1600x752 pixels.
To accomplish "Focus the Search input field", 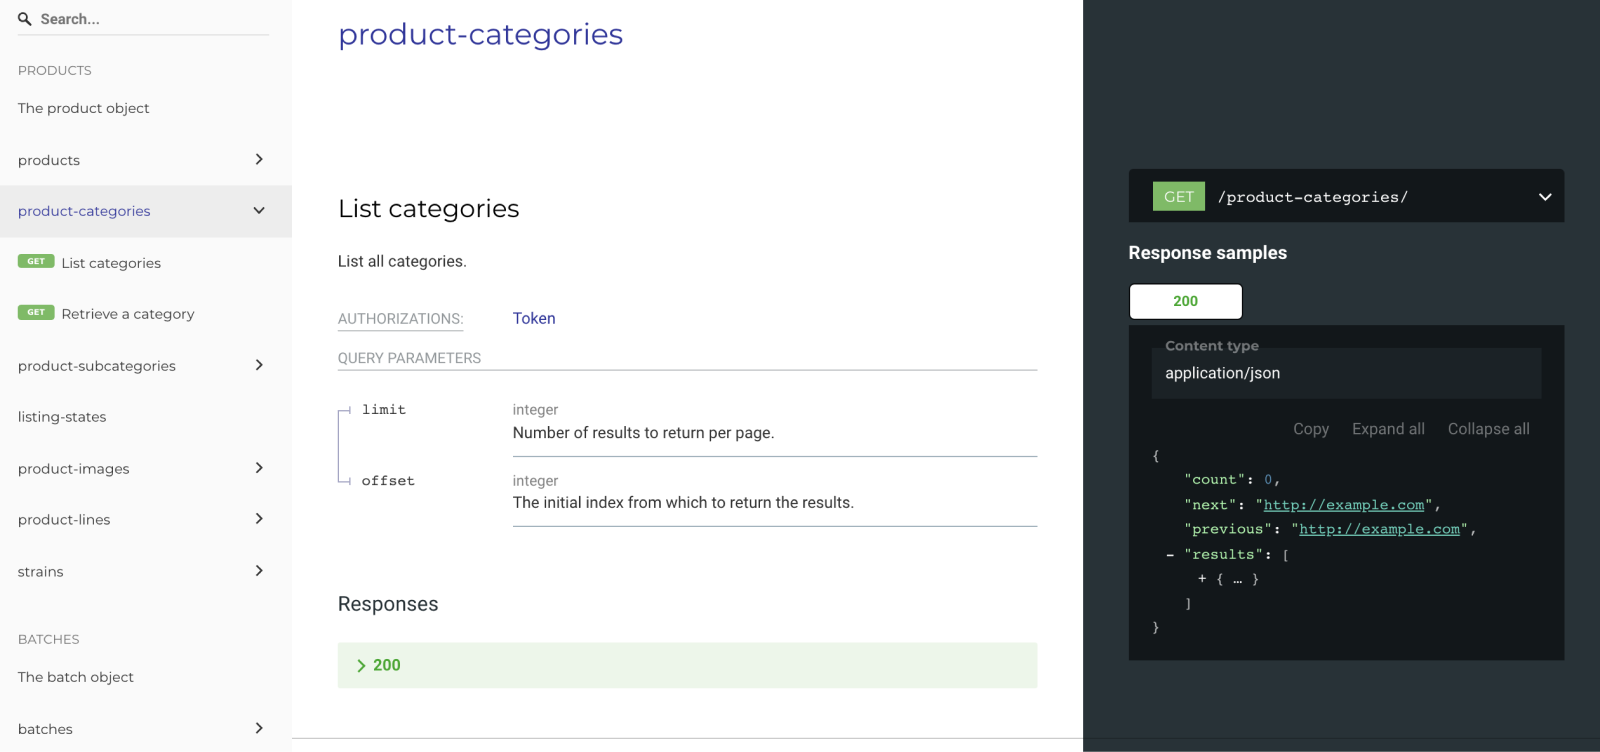I will (x=150, y=19).
